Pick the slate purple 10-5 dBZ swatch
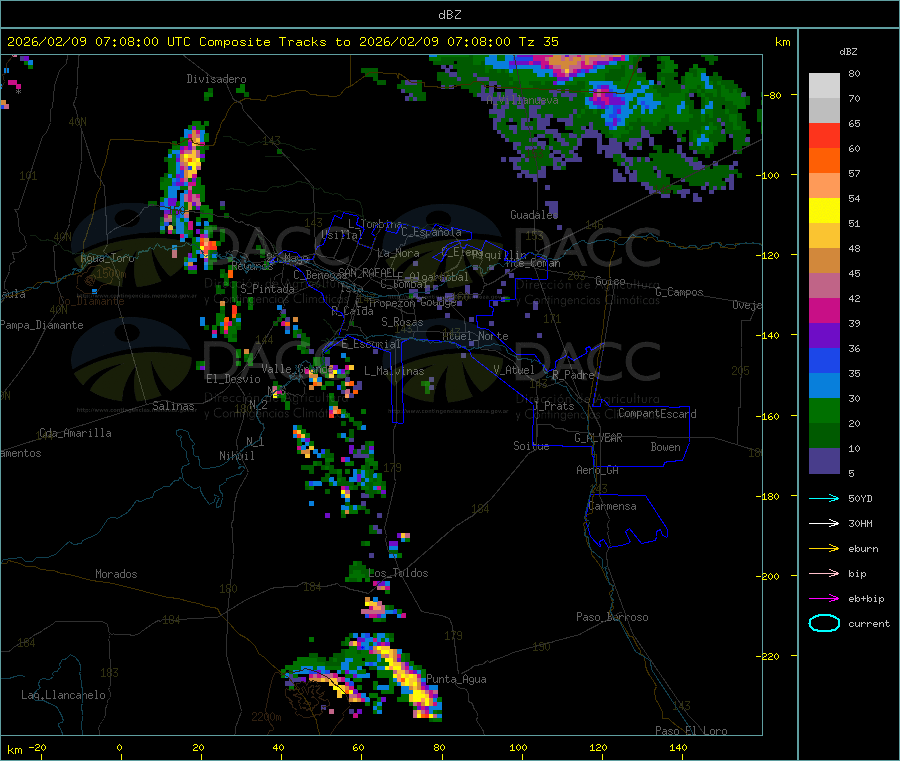900x761 pixels. point(824,461)
